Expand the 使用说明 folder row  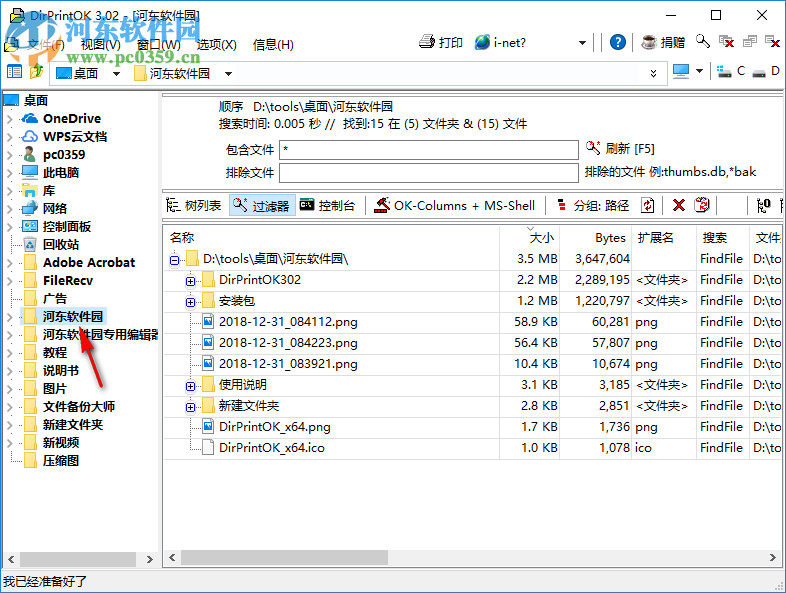point(190,386)
